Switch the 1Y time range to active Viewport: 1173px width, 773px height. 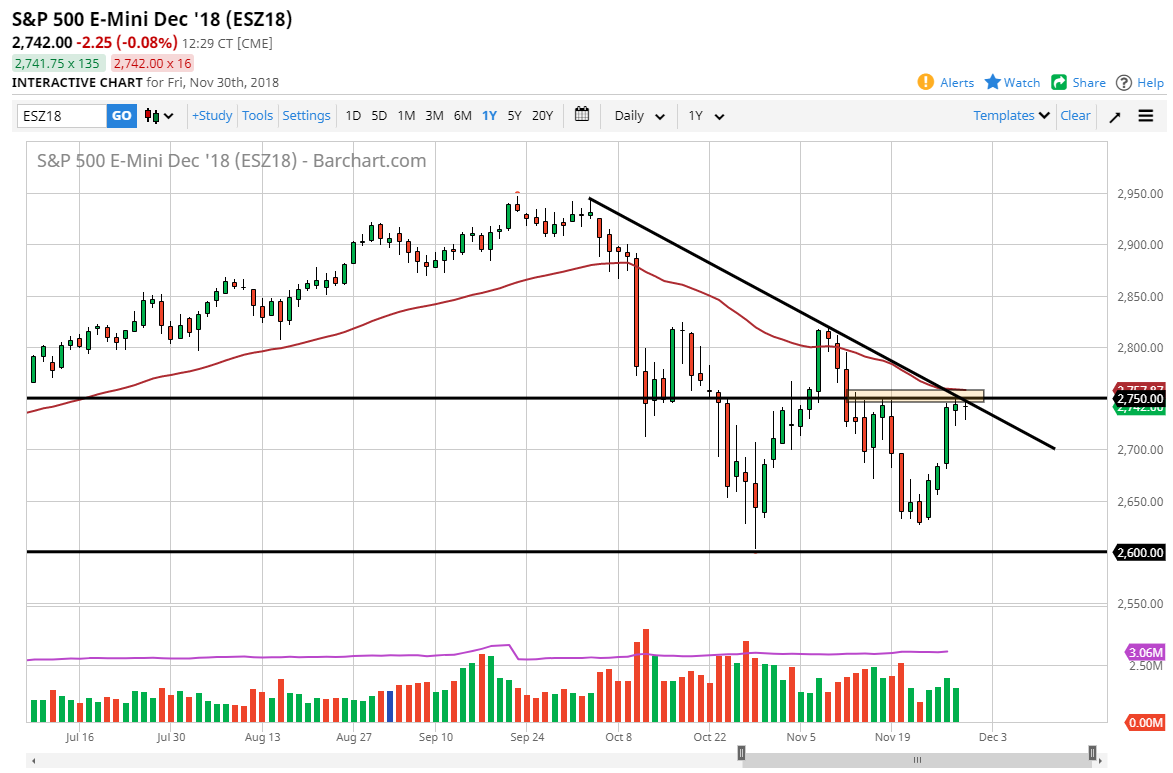click(x=489, y=116)
